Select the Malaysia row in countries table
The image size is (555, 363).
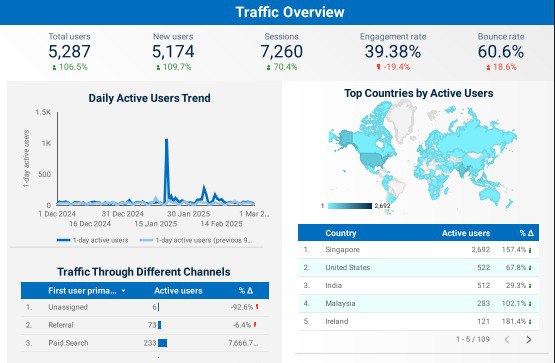(x=418, y=304)
